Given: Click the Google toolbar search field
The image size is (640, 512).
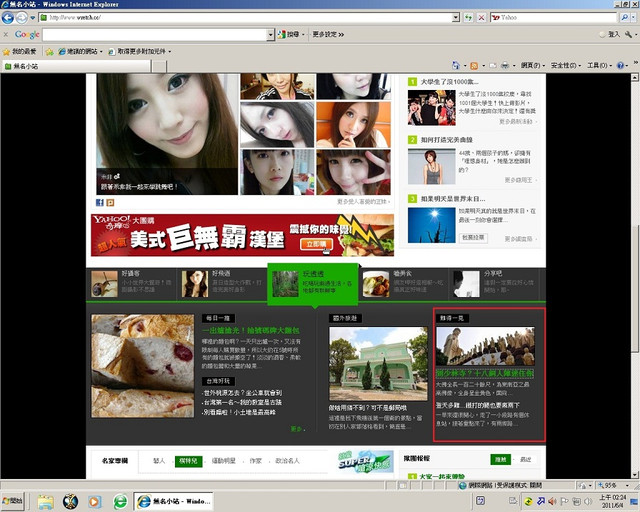Looking at the screenshot, I should pos(155,35).
